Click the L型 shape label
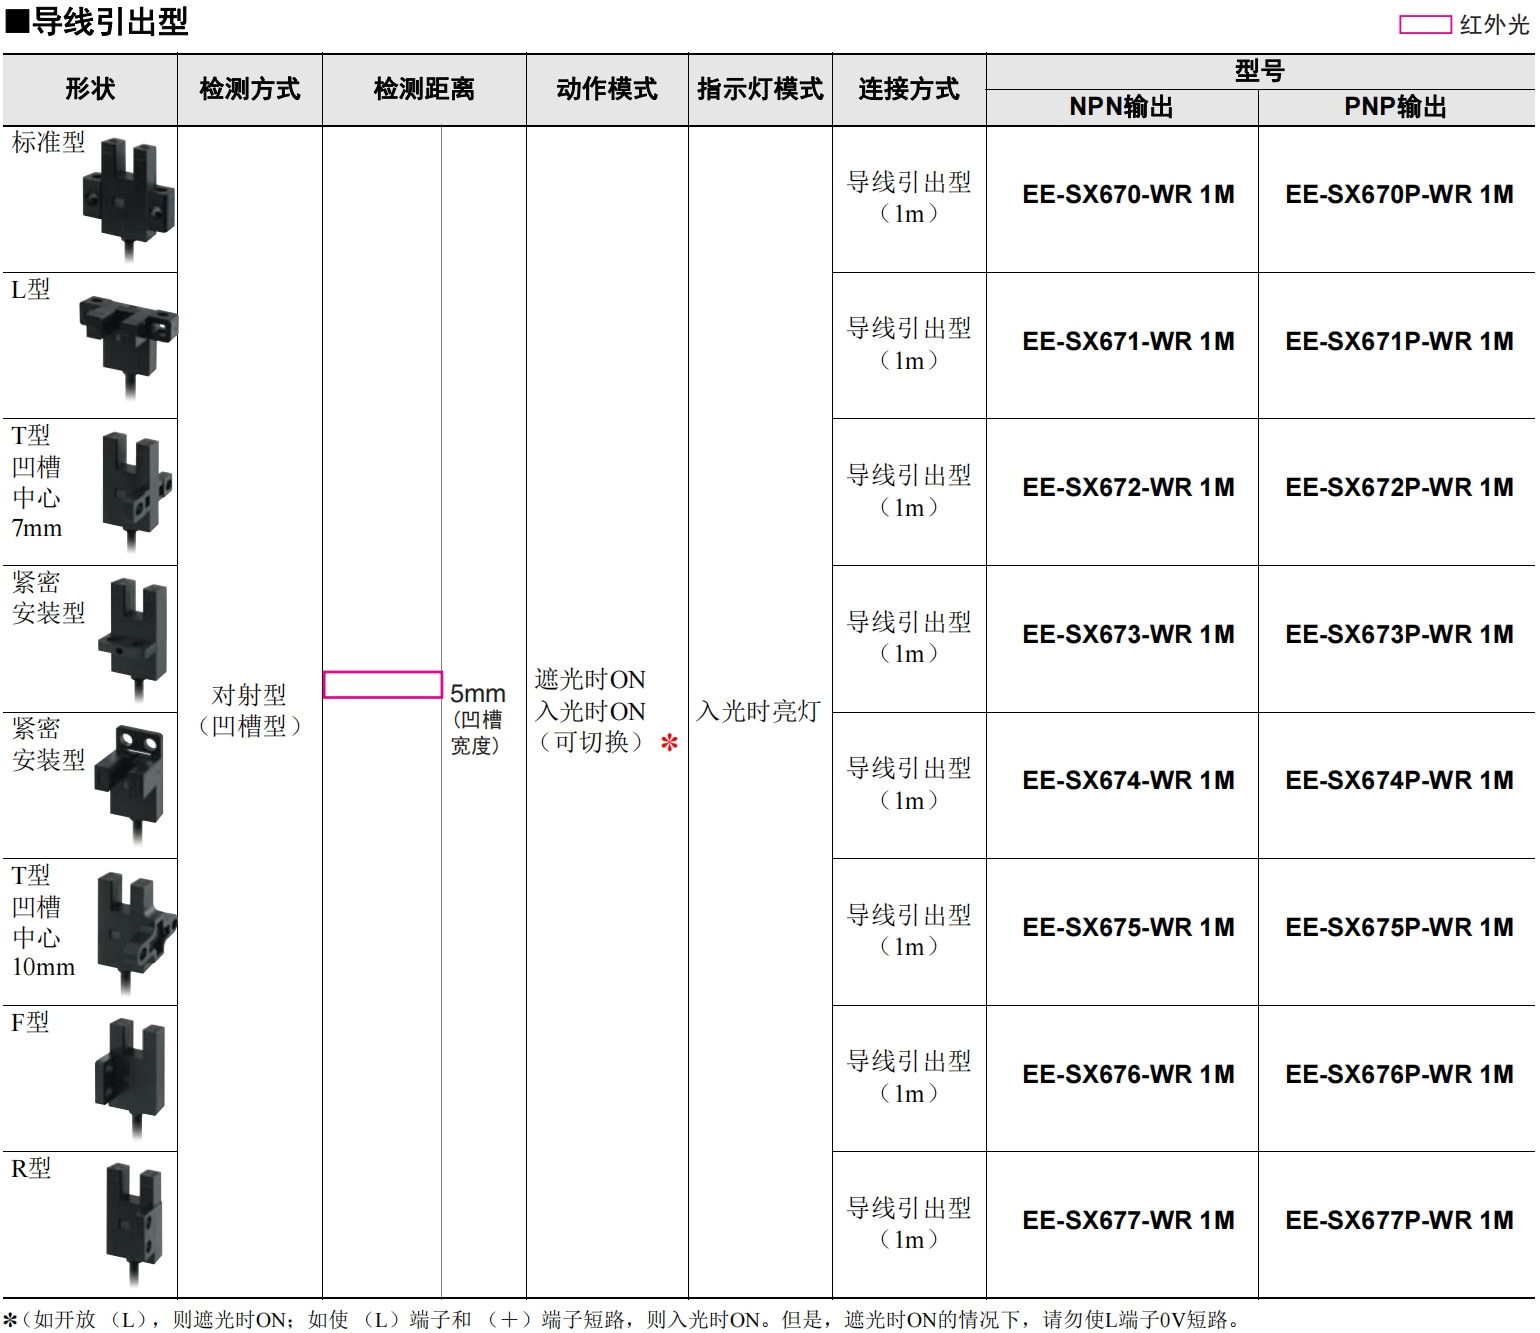 point(30,290)
